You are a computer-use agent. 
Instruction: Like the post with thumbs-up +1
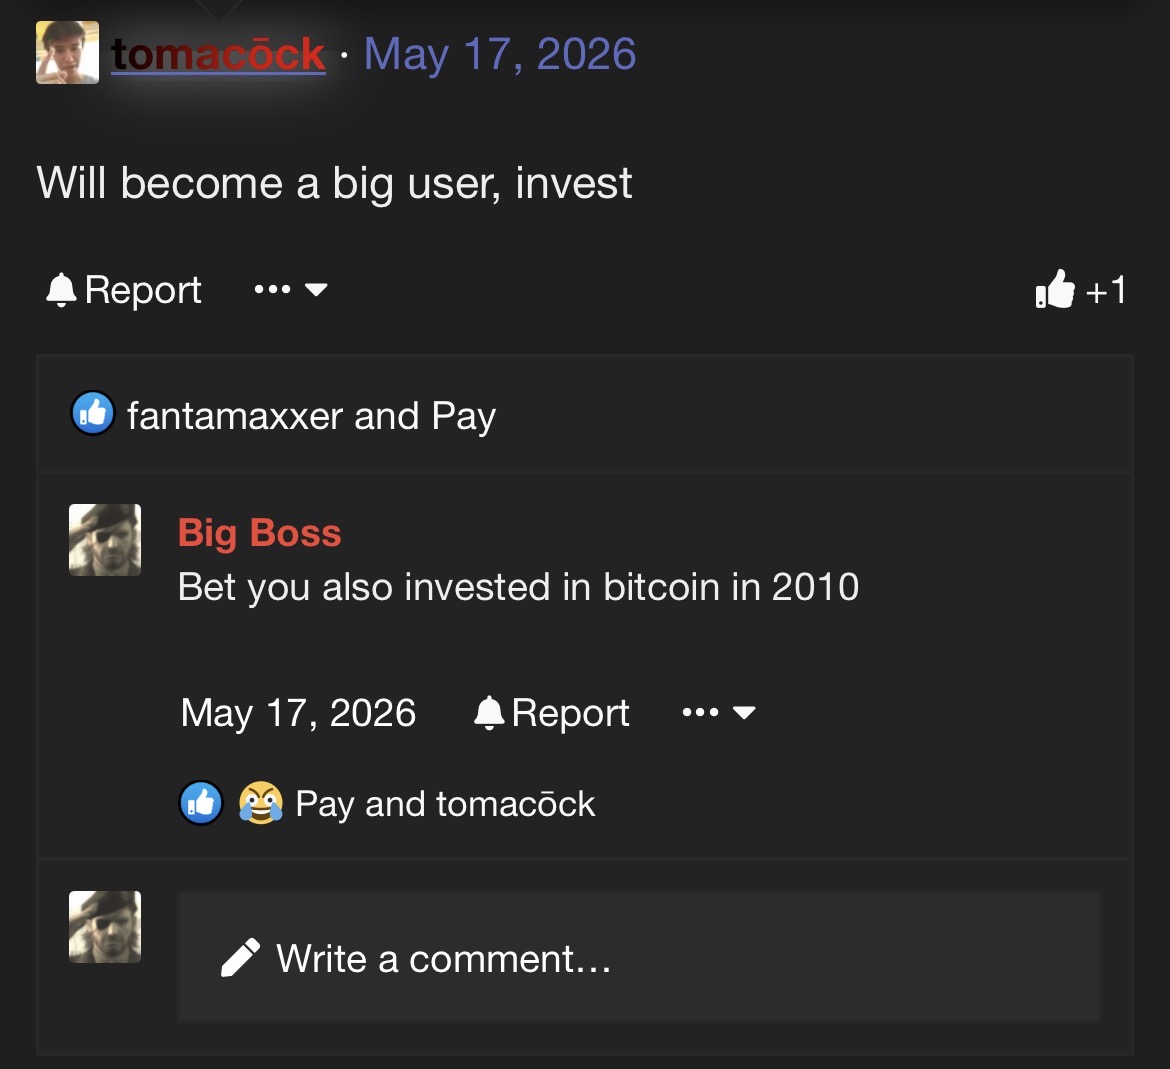tap(1080, 289)
